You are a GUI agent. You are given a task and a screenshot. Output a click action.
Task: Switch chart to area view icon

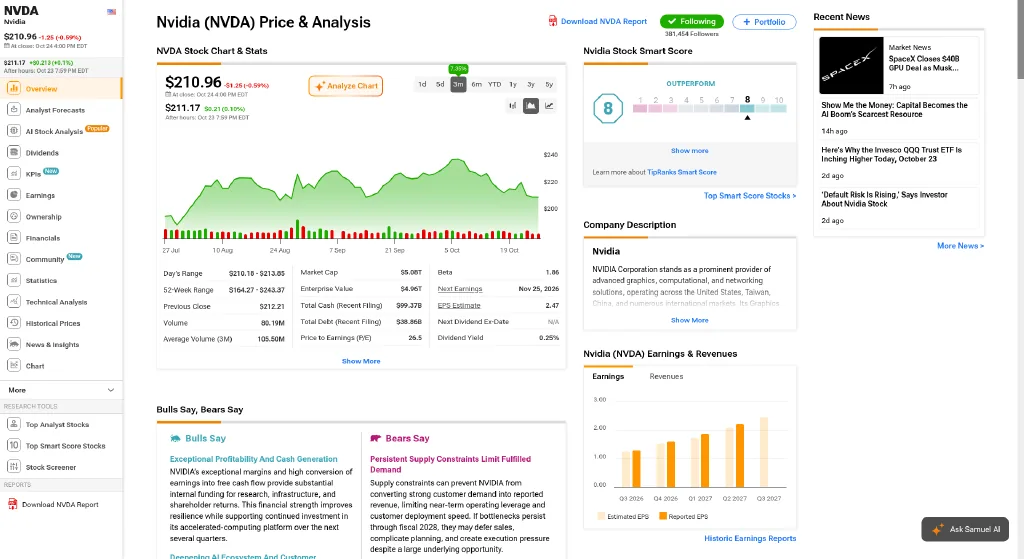pyautogui.click(x=531, y=106)
